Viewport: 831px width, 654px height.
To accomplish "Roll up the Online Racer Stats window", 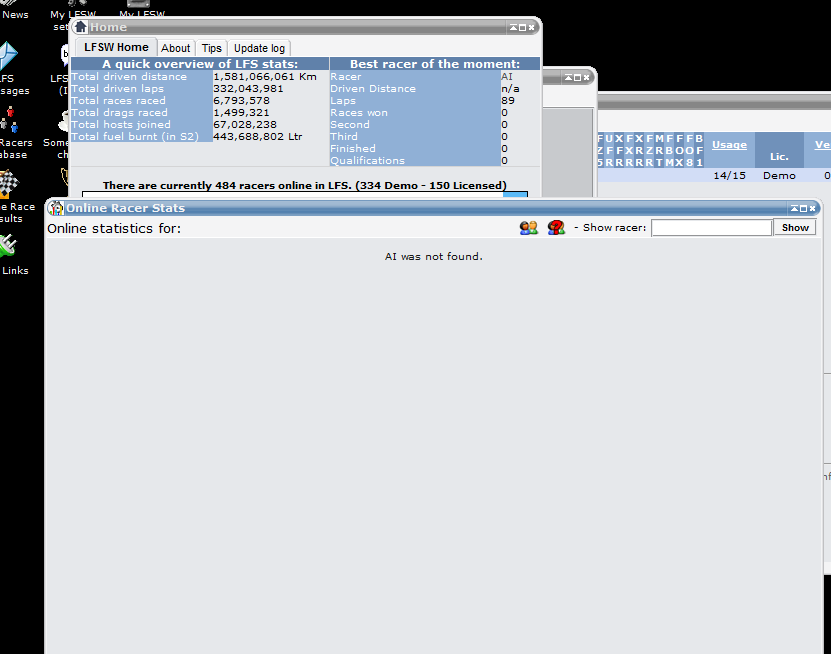I will click(794, 209).
